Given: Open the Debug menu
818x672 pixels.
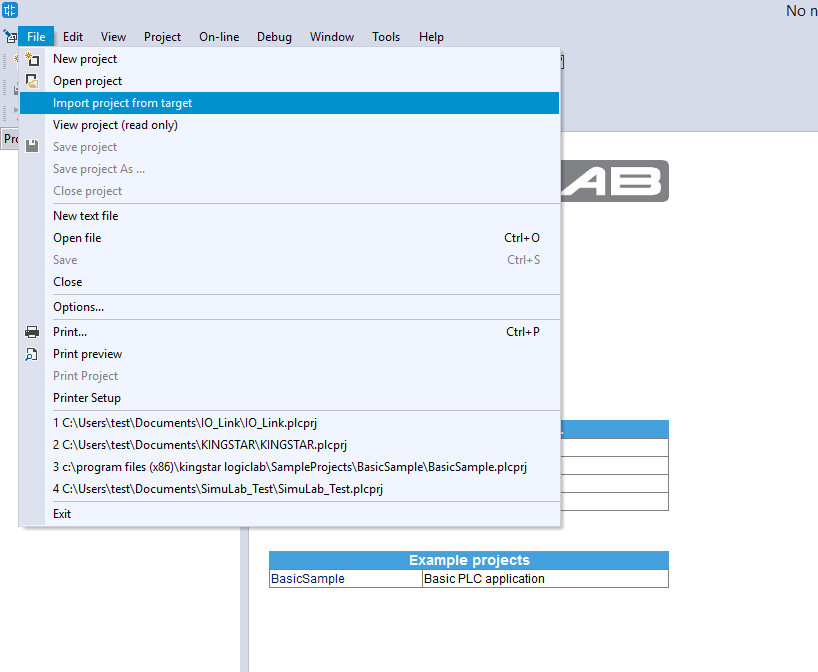Looking at the screenshot, I should (274, 37).
